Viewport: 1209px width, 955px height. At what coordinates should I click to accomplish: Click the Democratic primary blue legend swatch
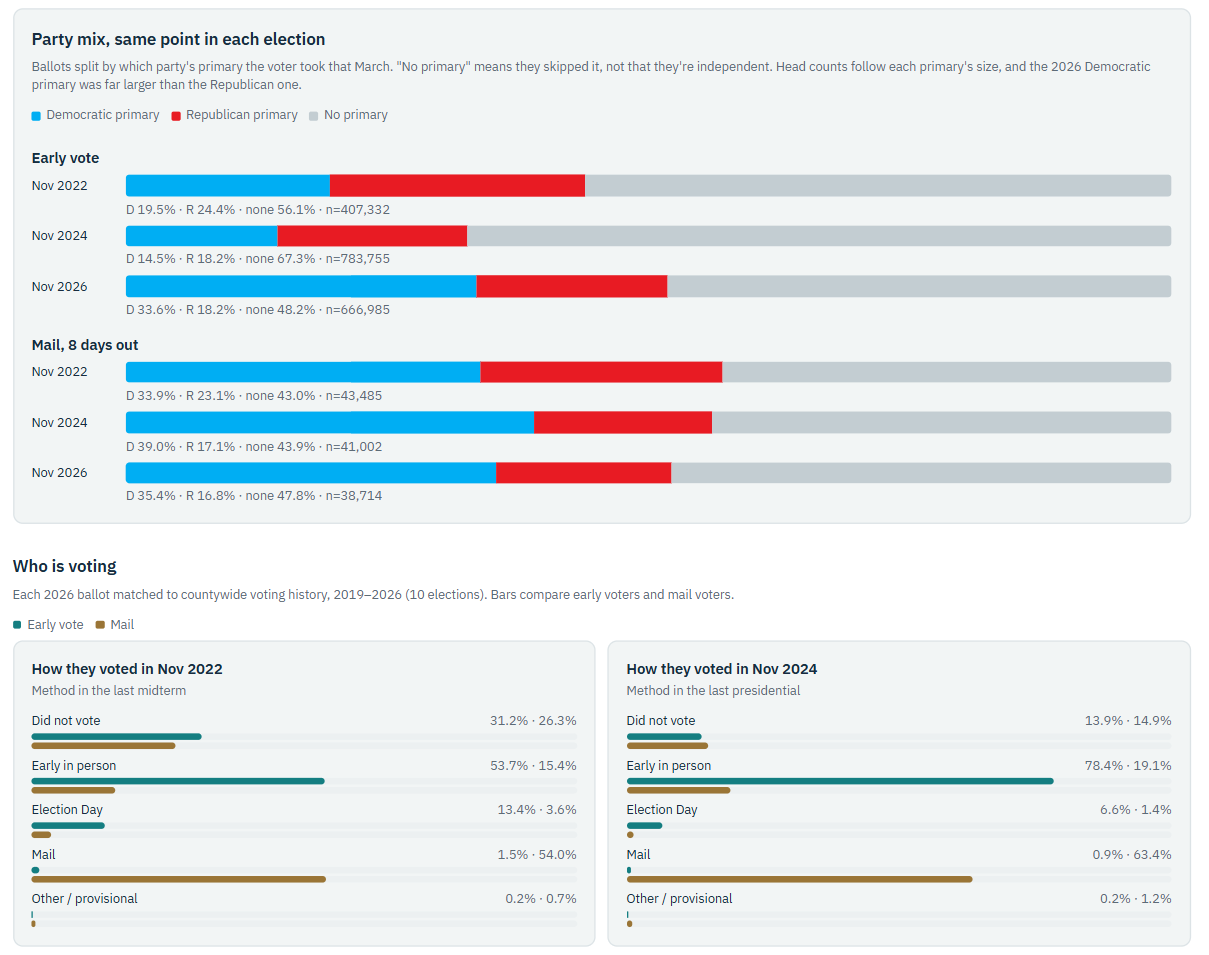tap(37, 116)
